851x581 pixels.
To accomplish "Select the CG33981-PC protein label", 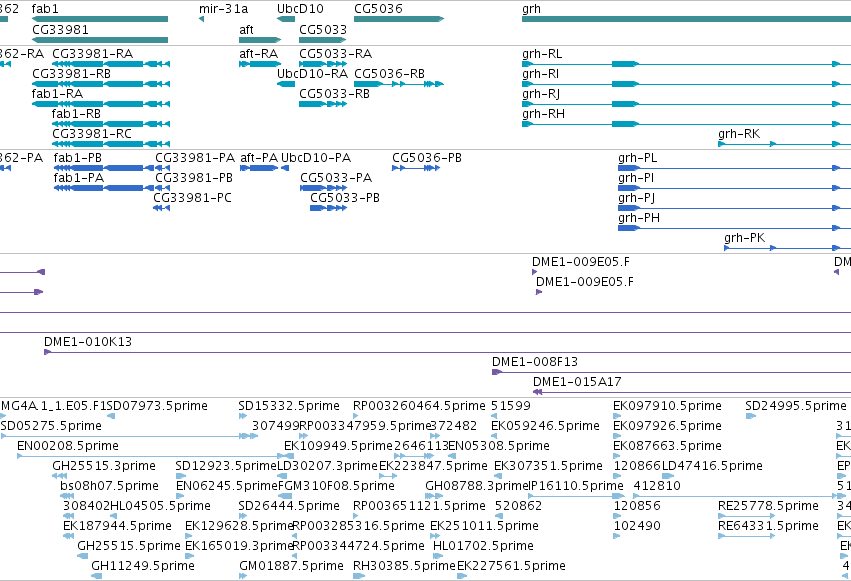I will (193, 198).
